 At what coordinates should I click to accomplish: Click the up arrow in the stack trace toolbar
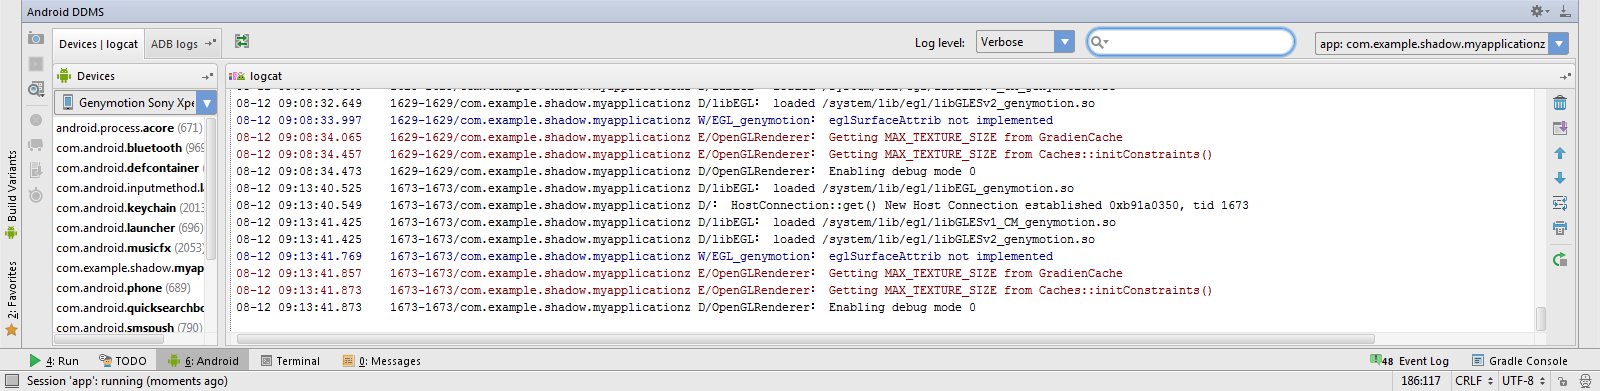(x=1560, y=153)
